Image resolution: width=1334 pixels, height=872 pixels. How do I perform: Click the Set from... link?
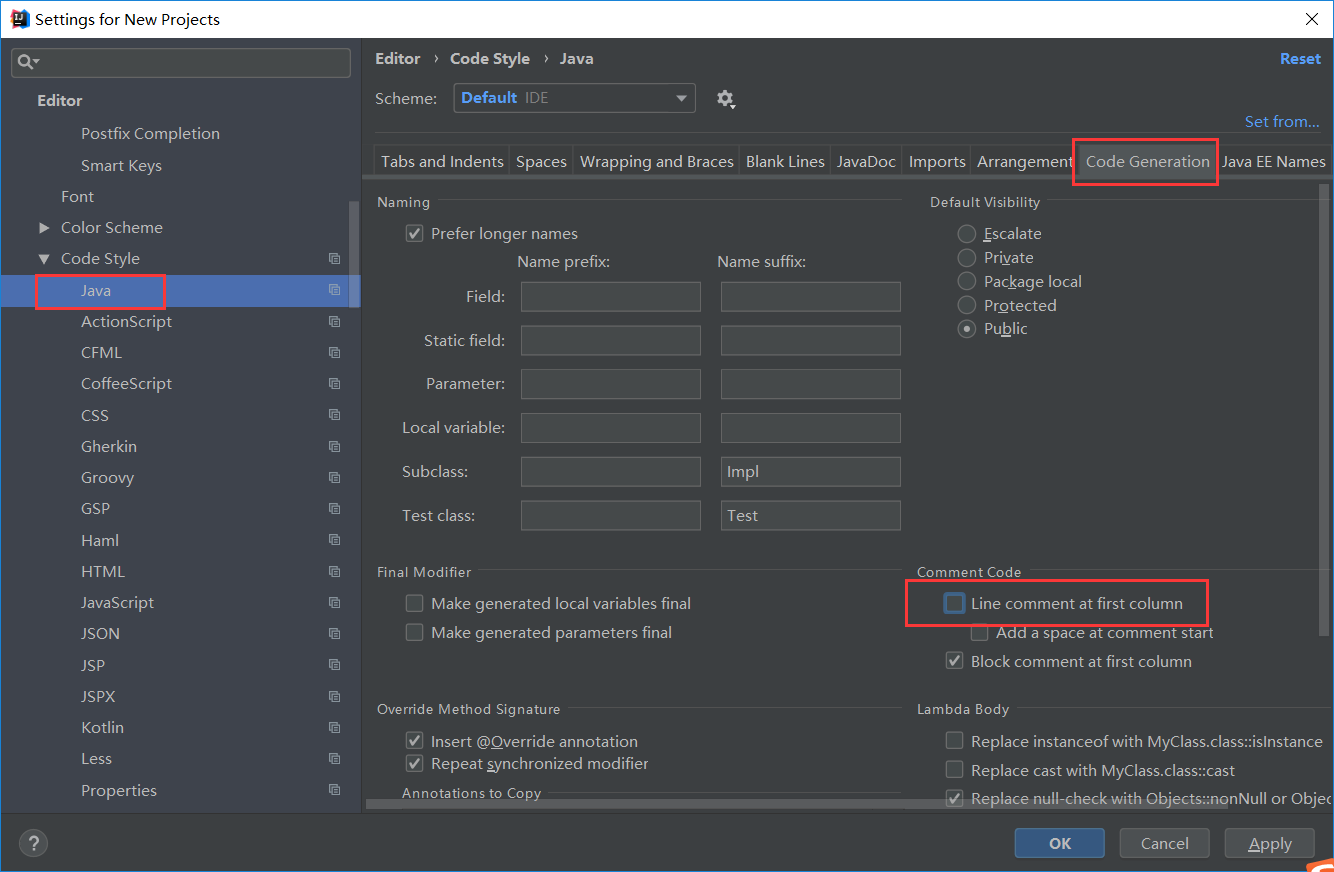click(1281, 122)
